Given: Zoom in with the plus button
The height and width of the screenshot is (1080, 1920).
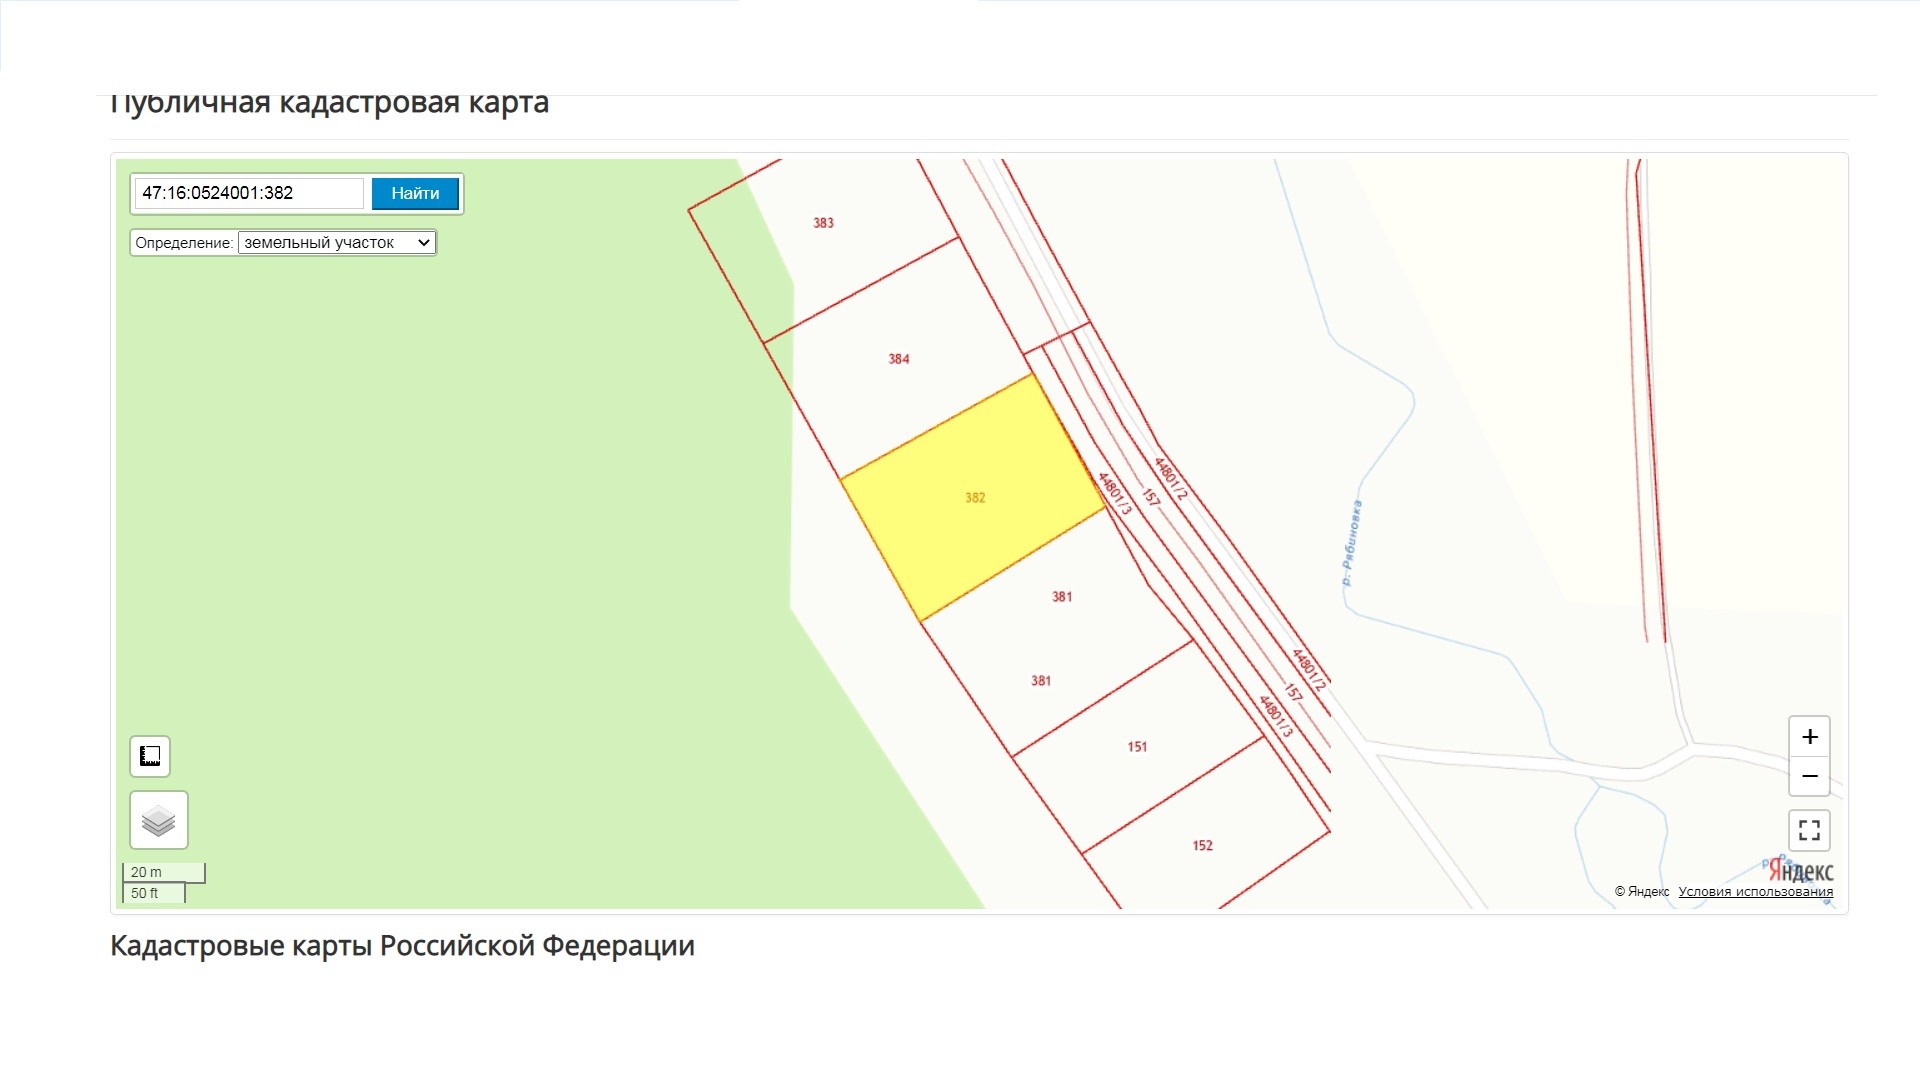Looking at the screenshot, I should click(x=1809, y=737).
